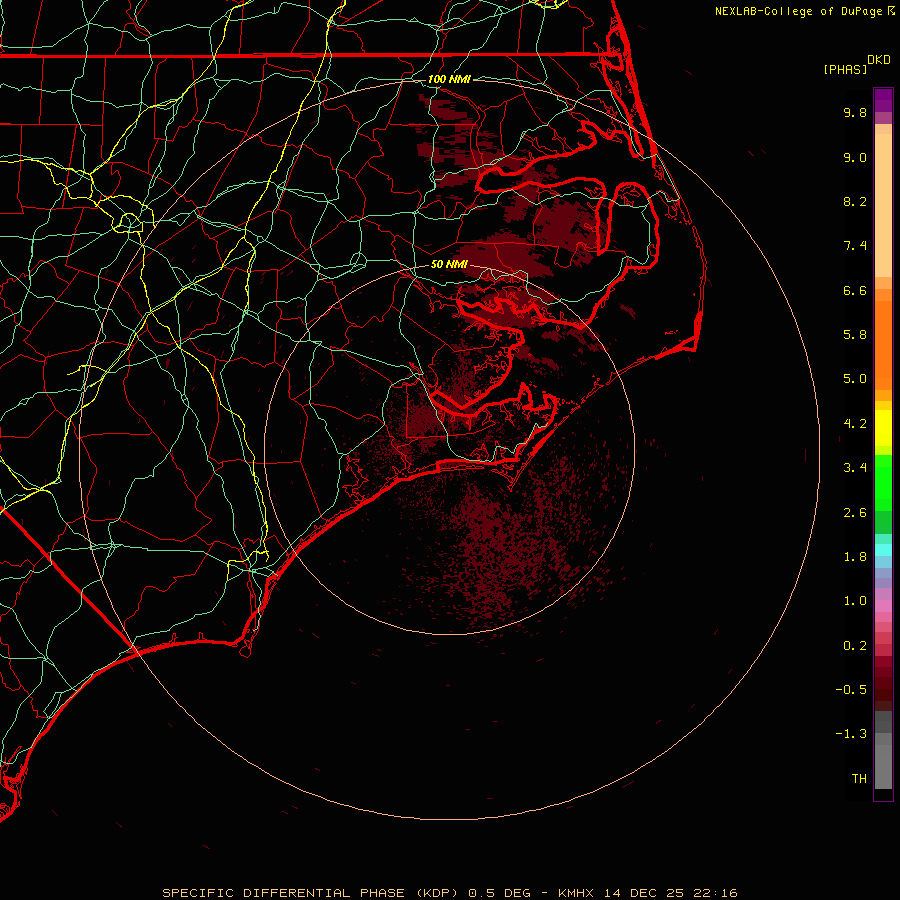900x900 pixels.
Task: Click the NEXLAB-College of DuPage text
Action: click(799, 11)
